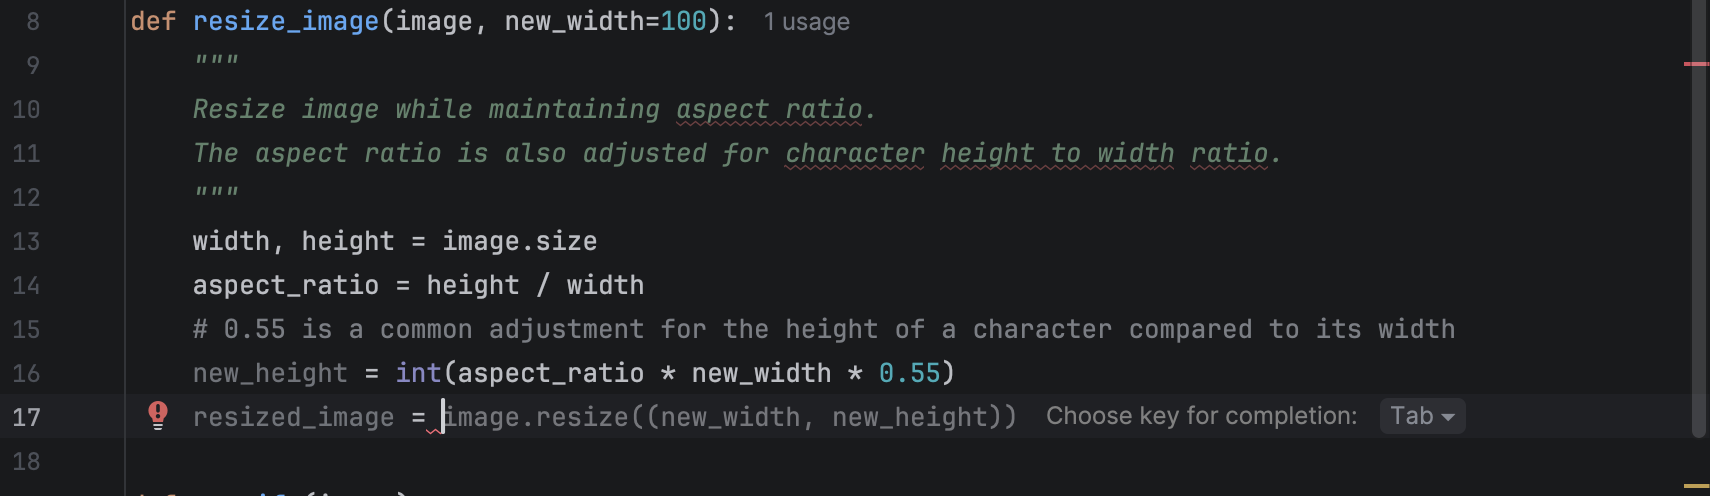Click the grey image.resize completion suggestion

click(x=730, y=417)
